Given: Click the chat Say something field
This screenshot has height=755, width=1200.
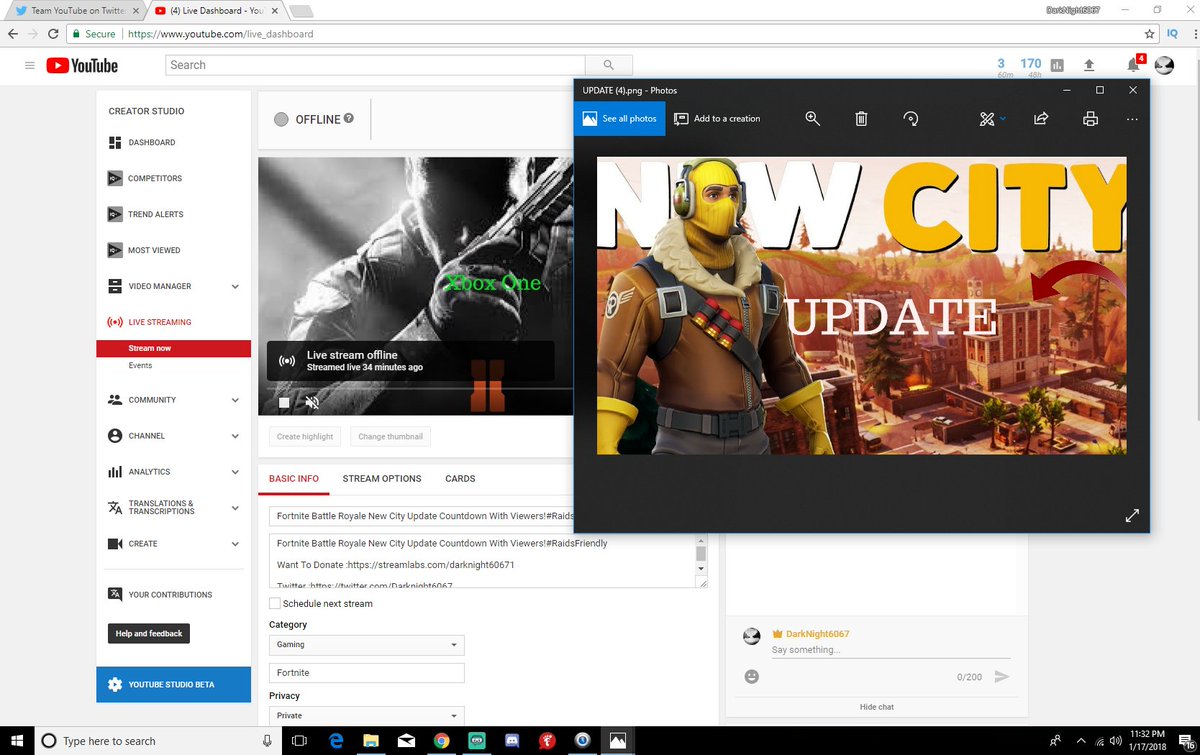Looking at the screenshot, I should pos(890,650).
